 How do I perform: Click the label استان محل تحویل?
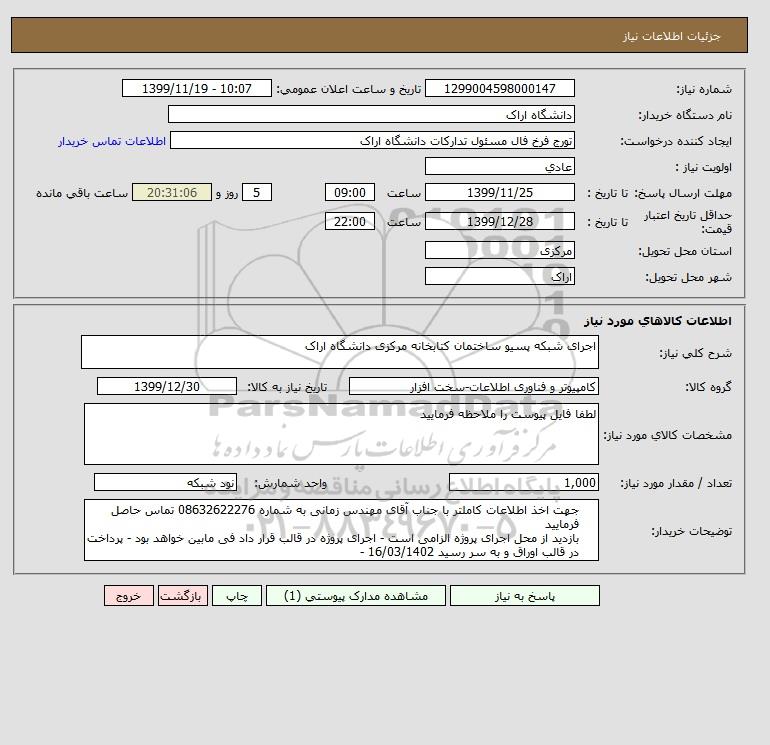(685, 251)
